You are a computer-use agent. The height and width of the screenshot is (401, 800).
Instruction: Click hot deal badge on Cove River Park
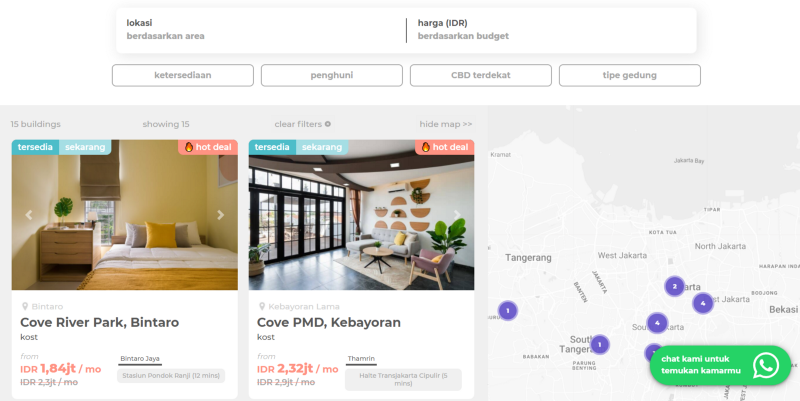point(208,147)
